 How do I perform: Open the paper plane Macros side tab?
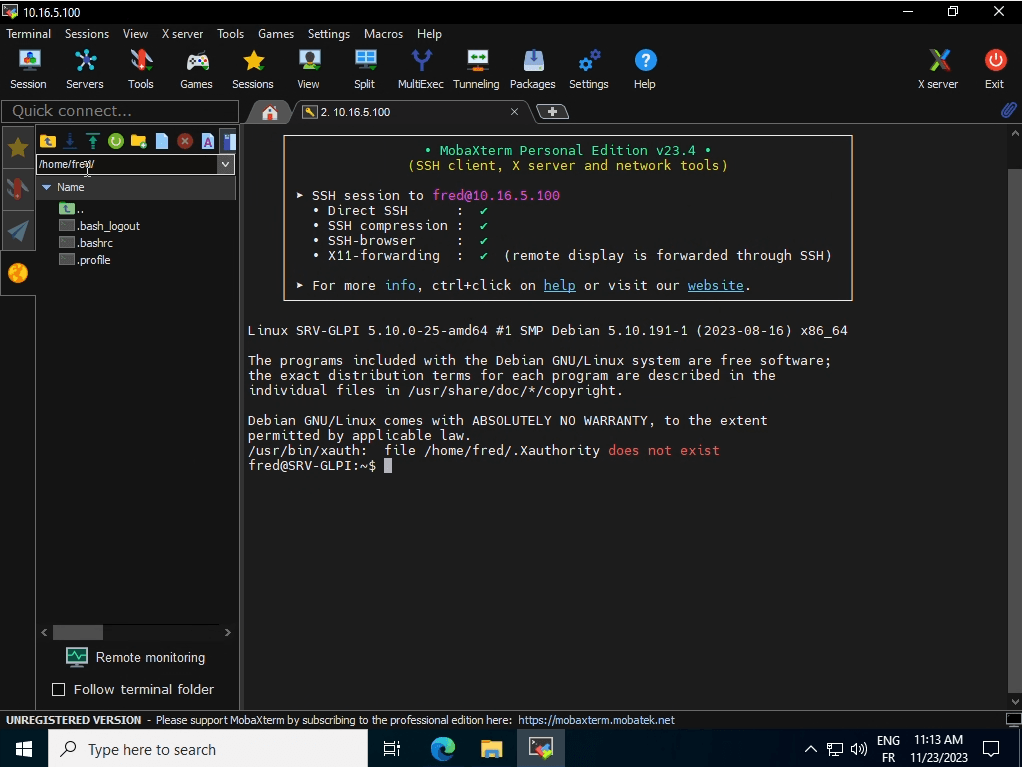[x=18, y=231]
